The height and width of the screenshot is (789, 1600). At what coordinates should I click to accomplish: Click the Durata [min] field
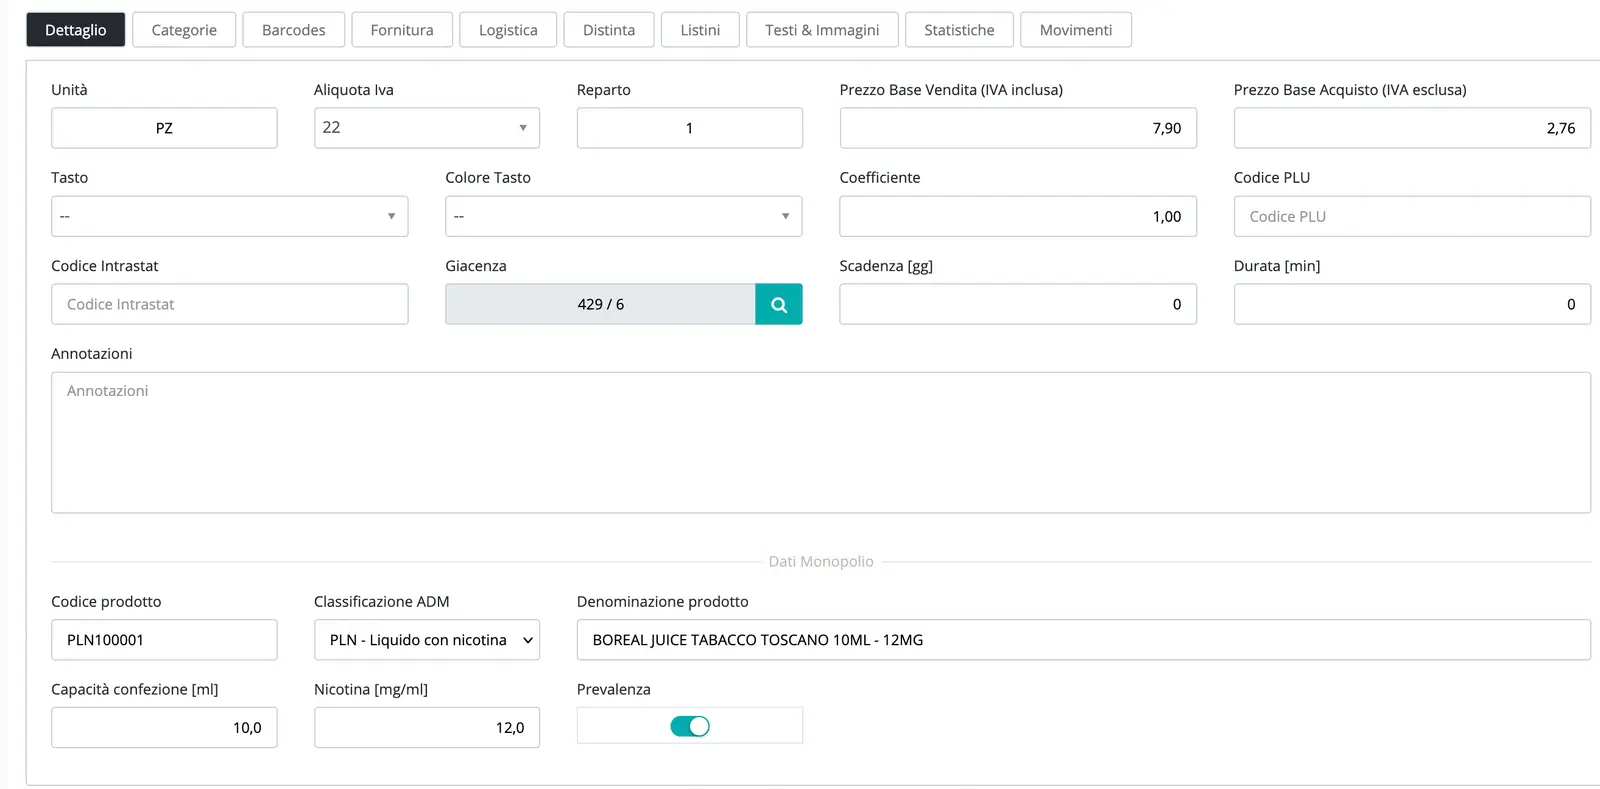coord(1412,304)
